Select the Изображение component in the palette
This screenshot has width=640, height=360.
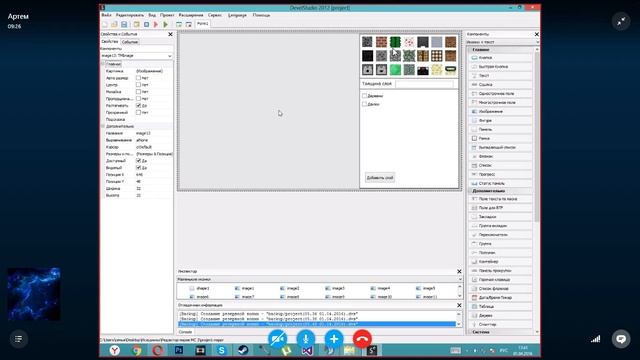click(501, 111)
